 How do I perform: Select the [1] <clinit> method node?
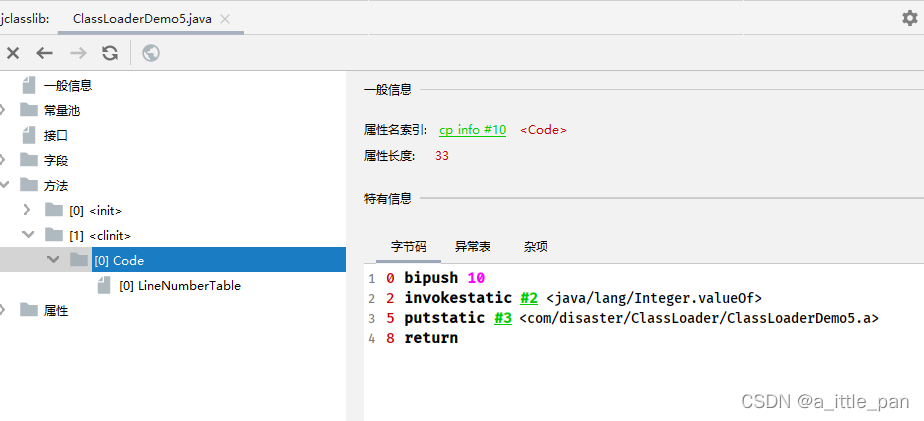coord(100,235)
